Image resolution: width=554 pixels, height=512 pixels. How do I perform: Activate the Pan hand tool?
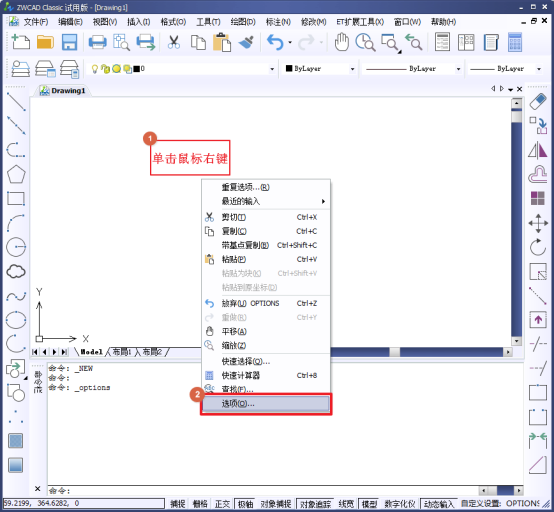pyautogui.click(x=342, y=42)
